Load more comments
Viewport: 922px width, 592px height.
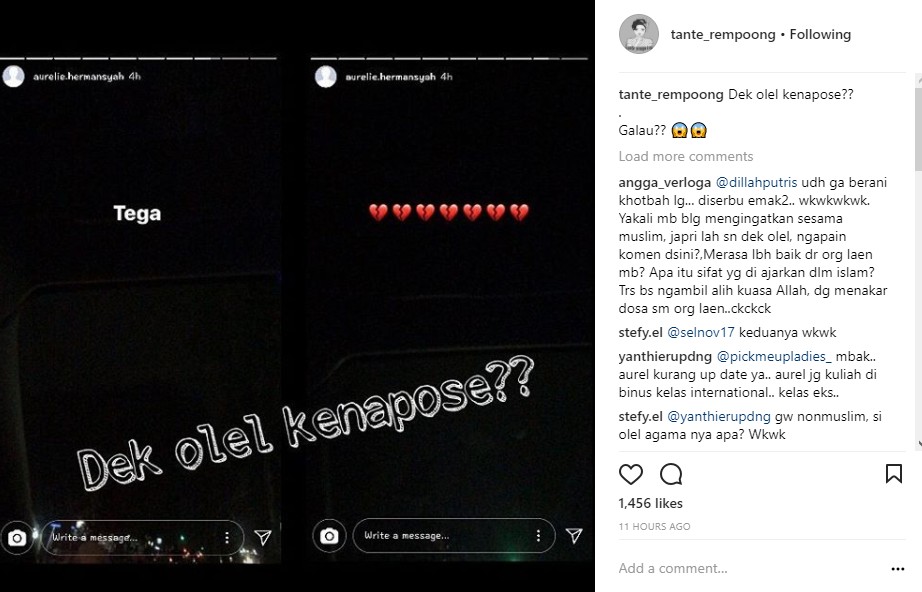pos(686,156)
